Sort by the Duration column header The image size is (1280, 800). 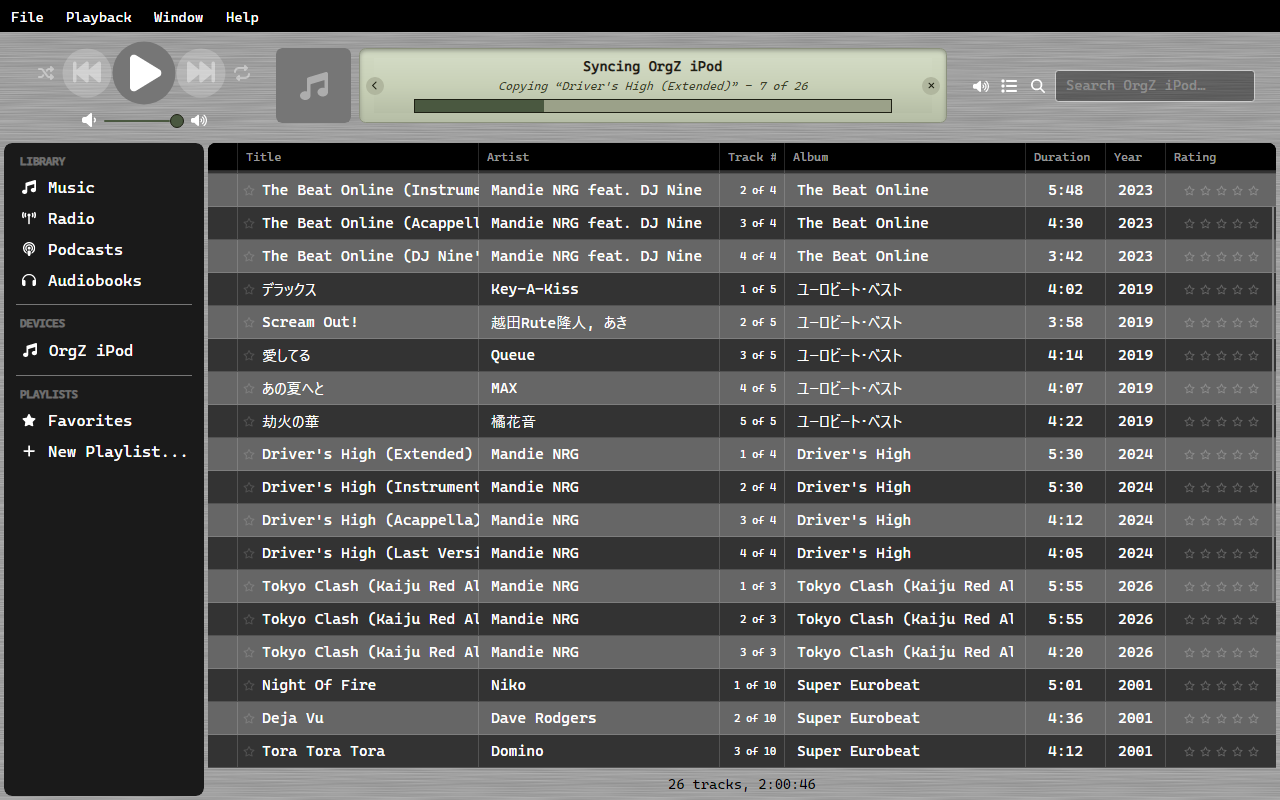click(x=1065, y=157)
